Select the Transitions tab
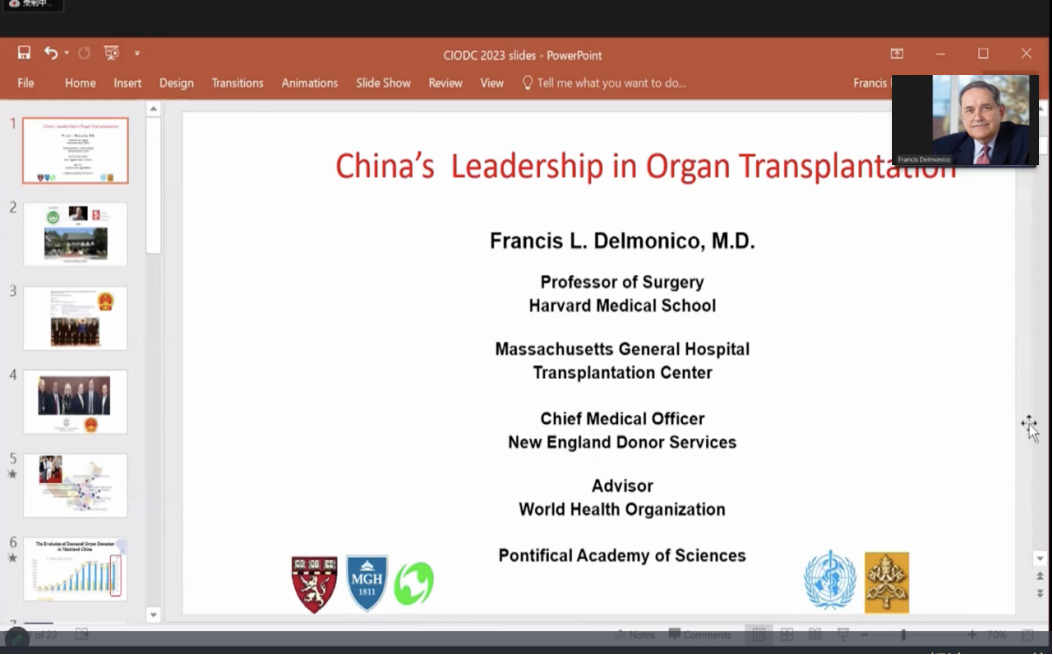 238,83
